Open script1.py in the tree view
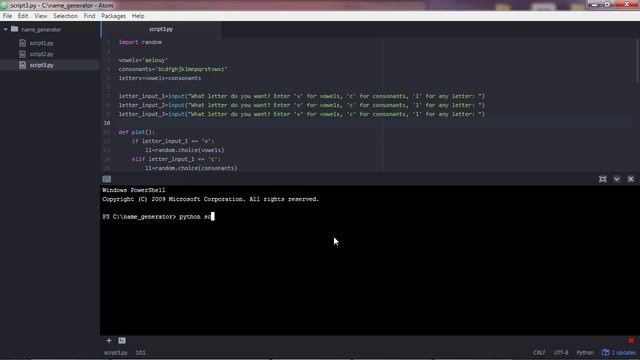This screenshot has height=360, width=640. pyautogui.click(x=41, y=43)
